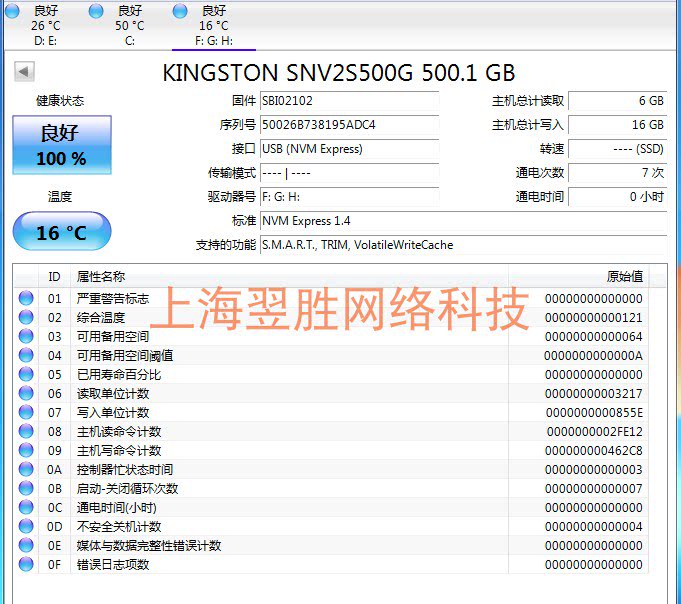Image resolution: width=681 pixels, height=604 pixels.
Task: Click rotation rate field ---- (SSD)
Action: tap(618, 149)
